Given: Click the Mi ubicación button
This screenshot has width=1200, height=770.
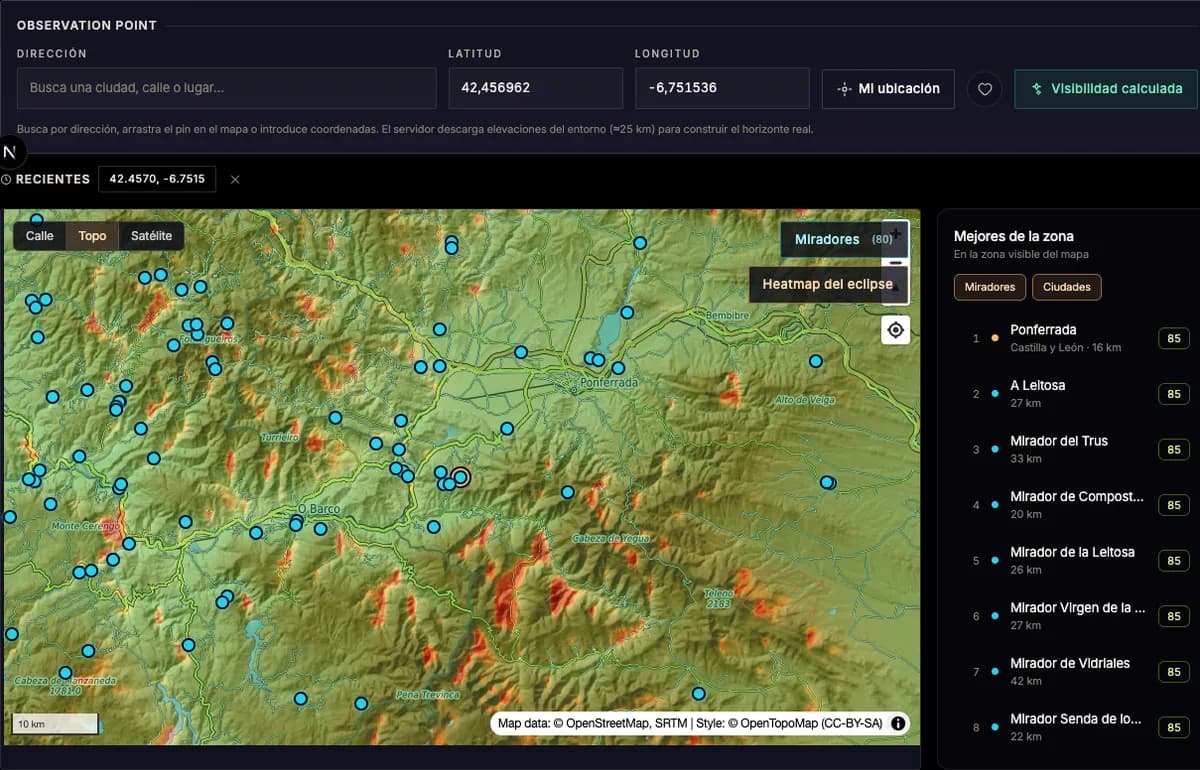Looking at the screenshot, I should coord(888,89).
